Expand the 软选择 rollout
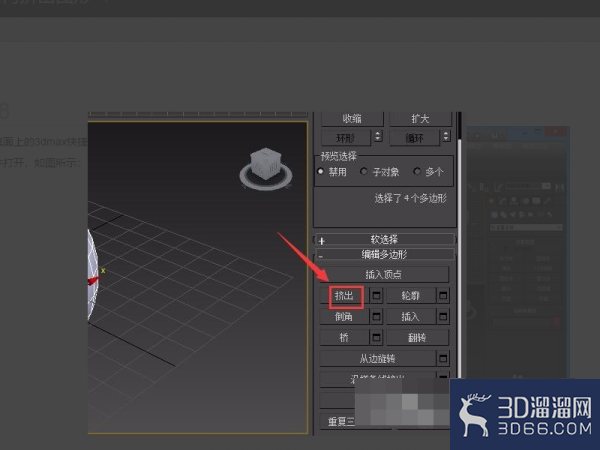 385,240
